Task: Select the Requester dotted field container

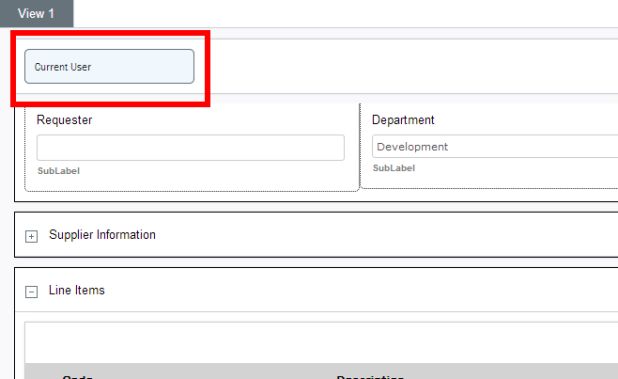Action: click(192, 147)
